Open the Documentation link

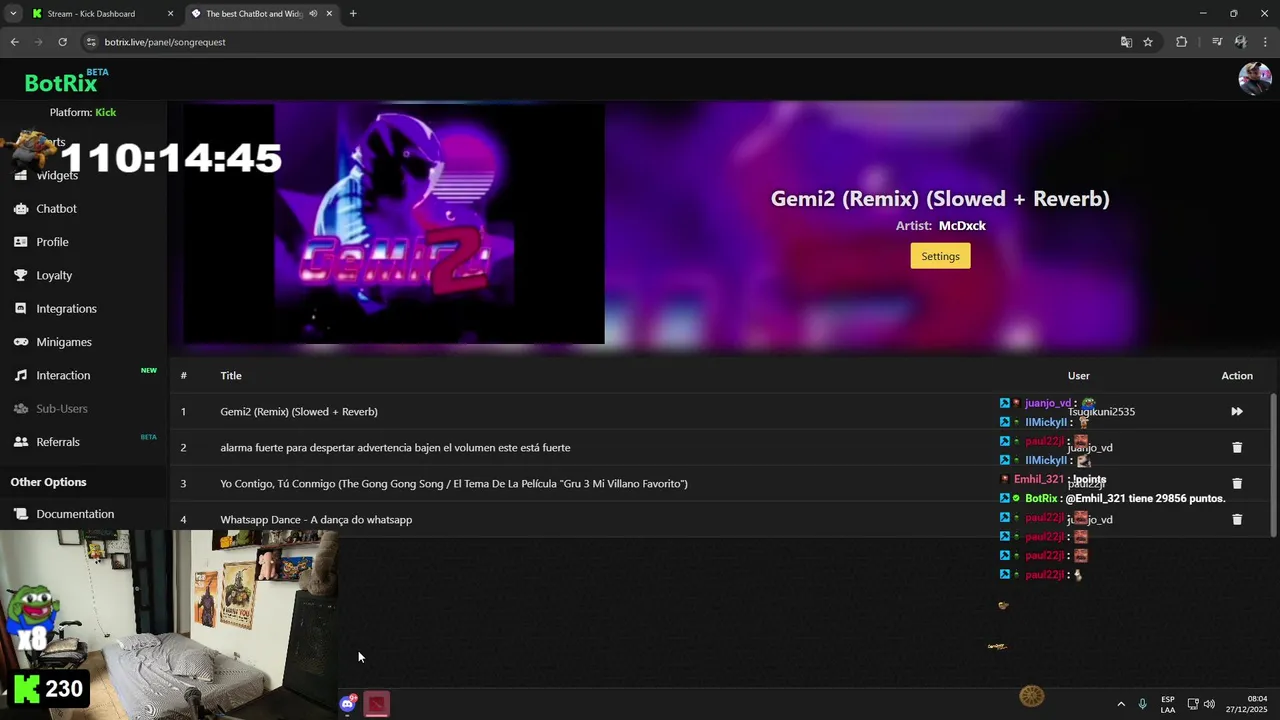tap(75, 514)
